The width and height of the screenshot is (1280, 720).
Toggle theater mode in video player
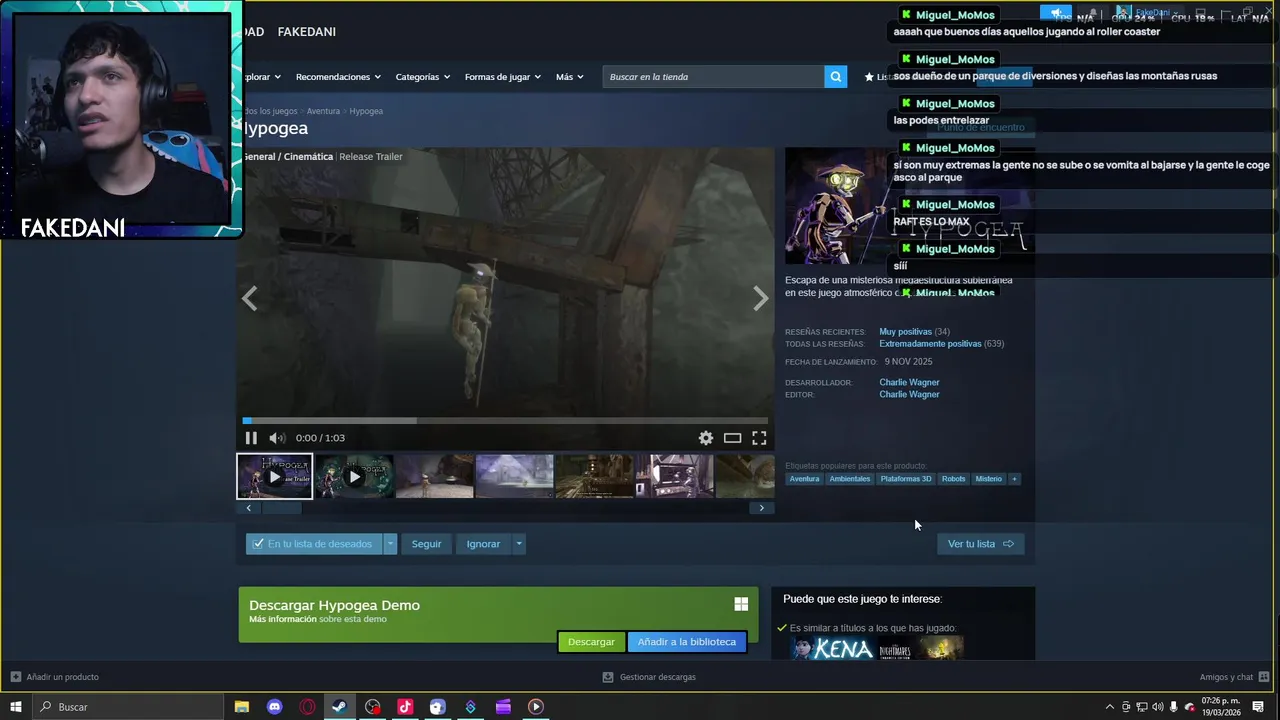pyautogui.click(x=733, y=438)
